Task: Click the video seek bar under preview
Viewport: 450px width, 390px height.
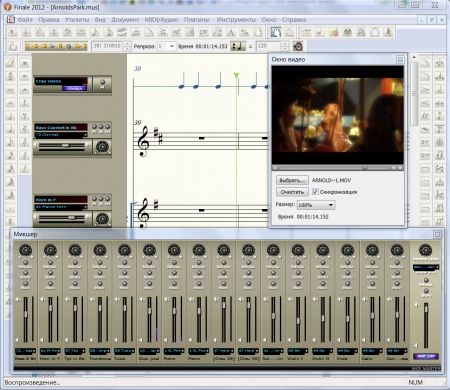Action: pos(337,168)
